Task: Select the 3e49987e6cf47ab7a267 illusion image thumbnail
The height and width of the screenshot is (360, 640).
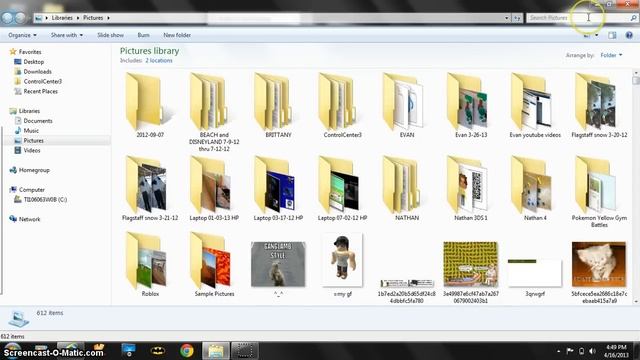Action: click(471, 264)
